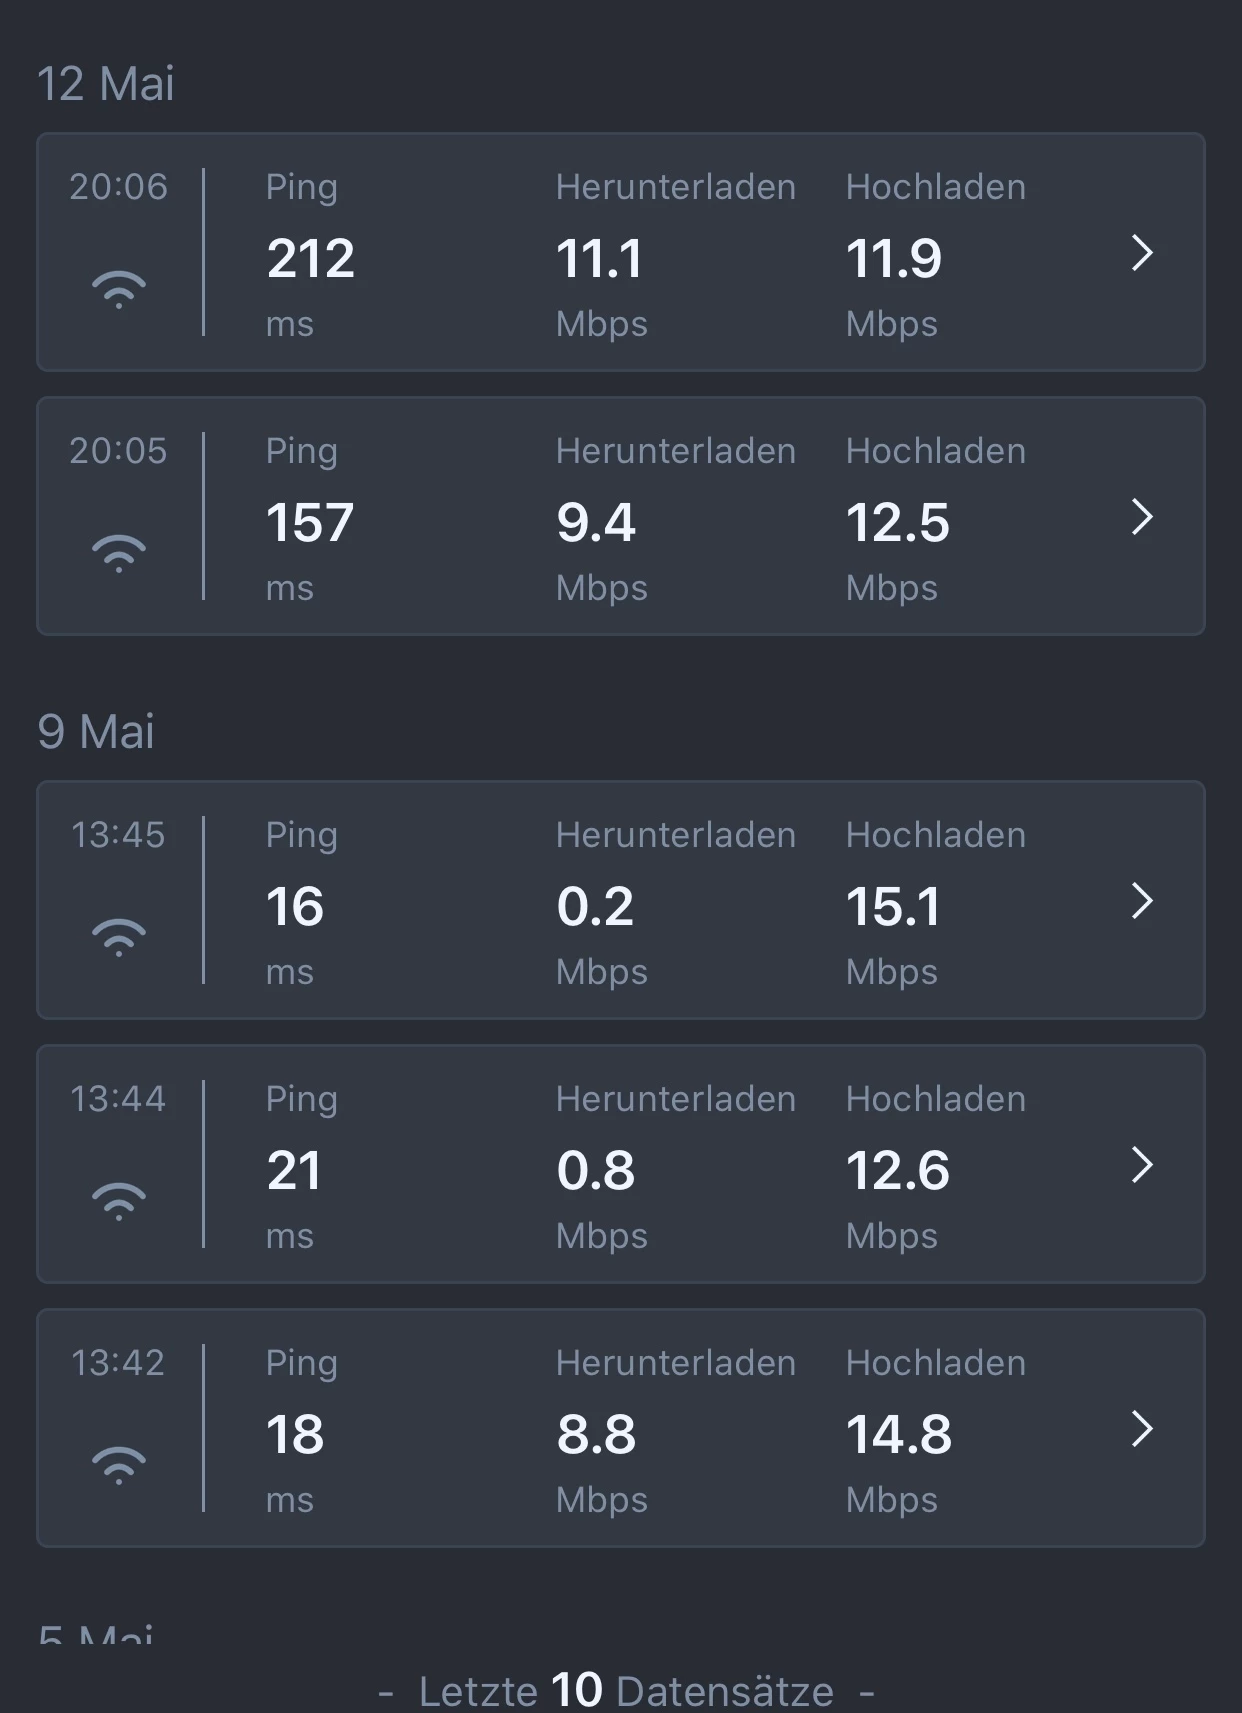Screen dimensions: 1242x1713
Task: Select the 14.8 Mbps upload result
Action: point(898,1435)
